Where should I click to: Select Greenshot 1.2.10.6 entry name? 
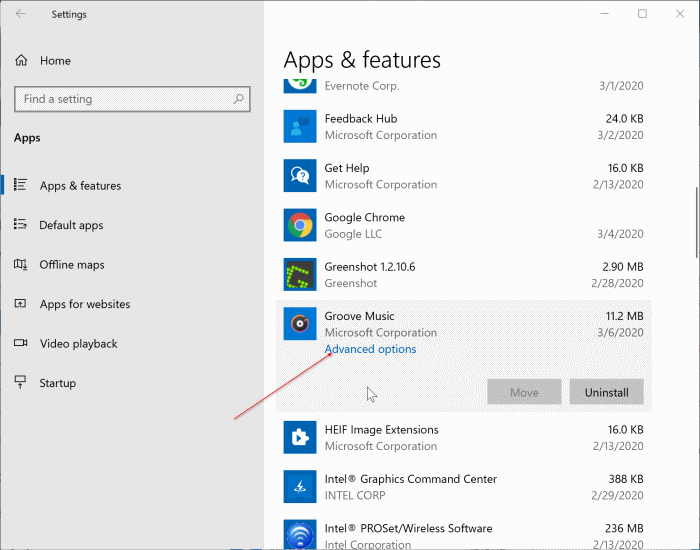(370, 267)
